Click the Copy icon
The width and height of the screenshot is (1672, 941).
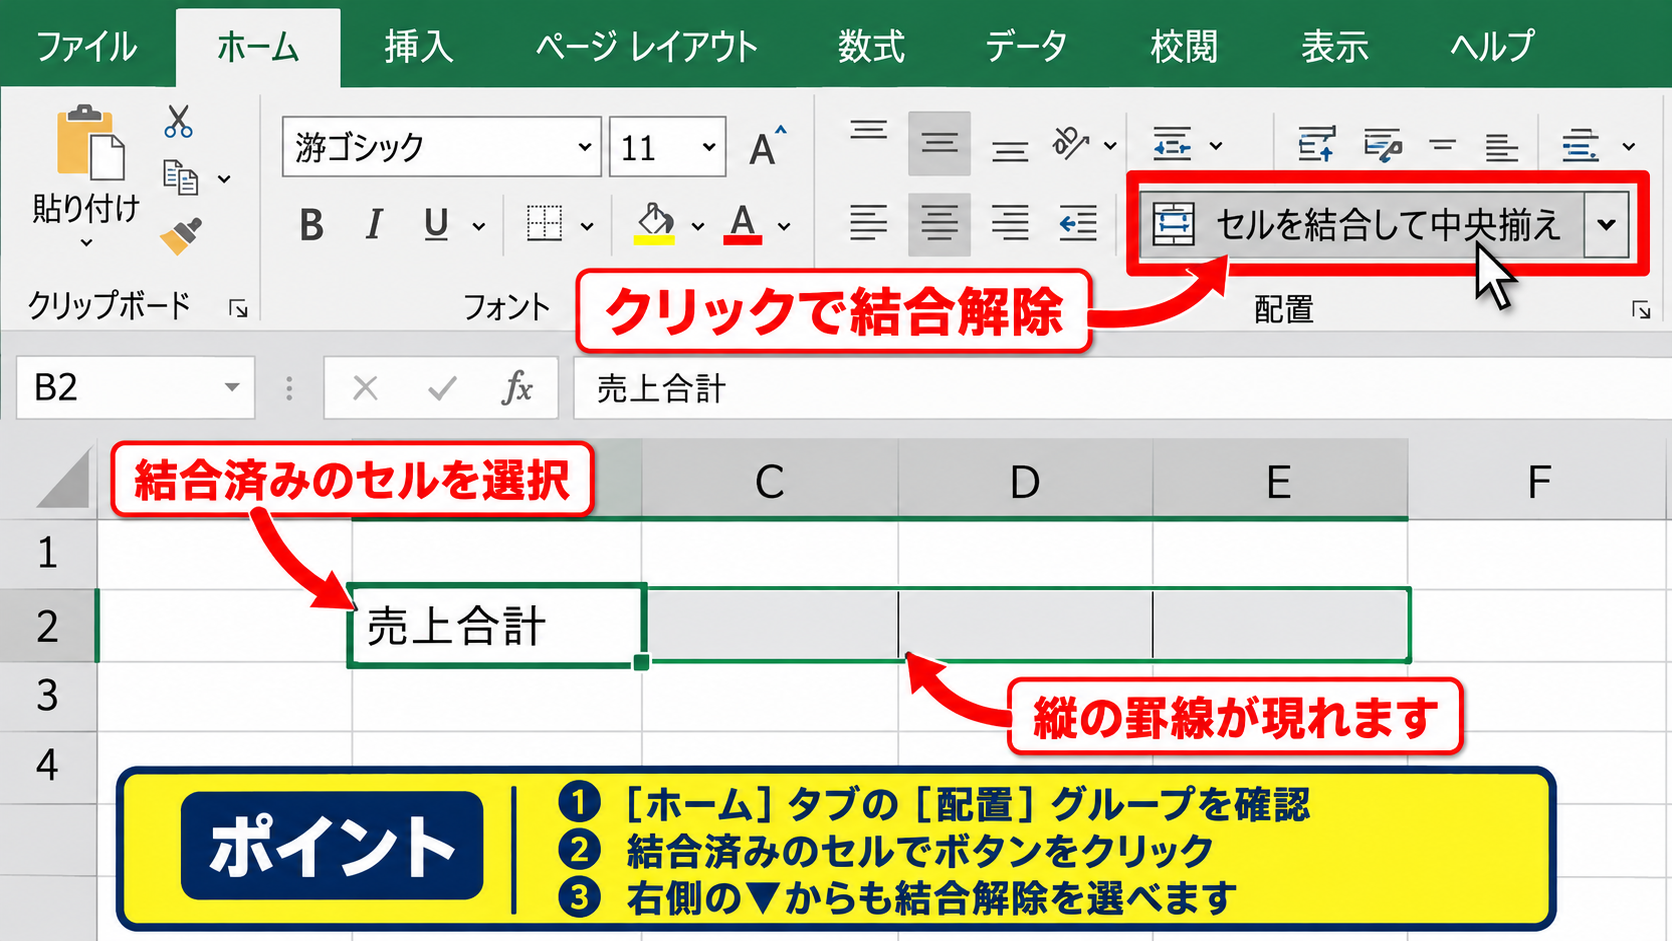click(180, 177)
